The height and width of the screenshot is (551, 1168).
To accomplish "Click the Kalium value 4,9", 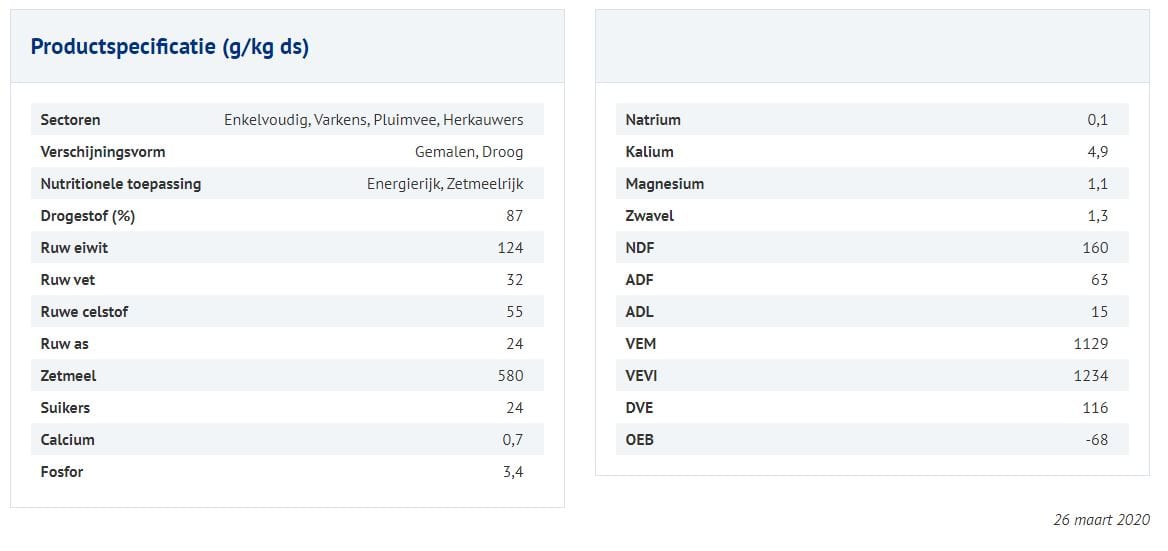I will 1097,152.
